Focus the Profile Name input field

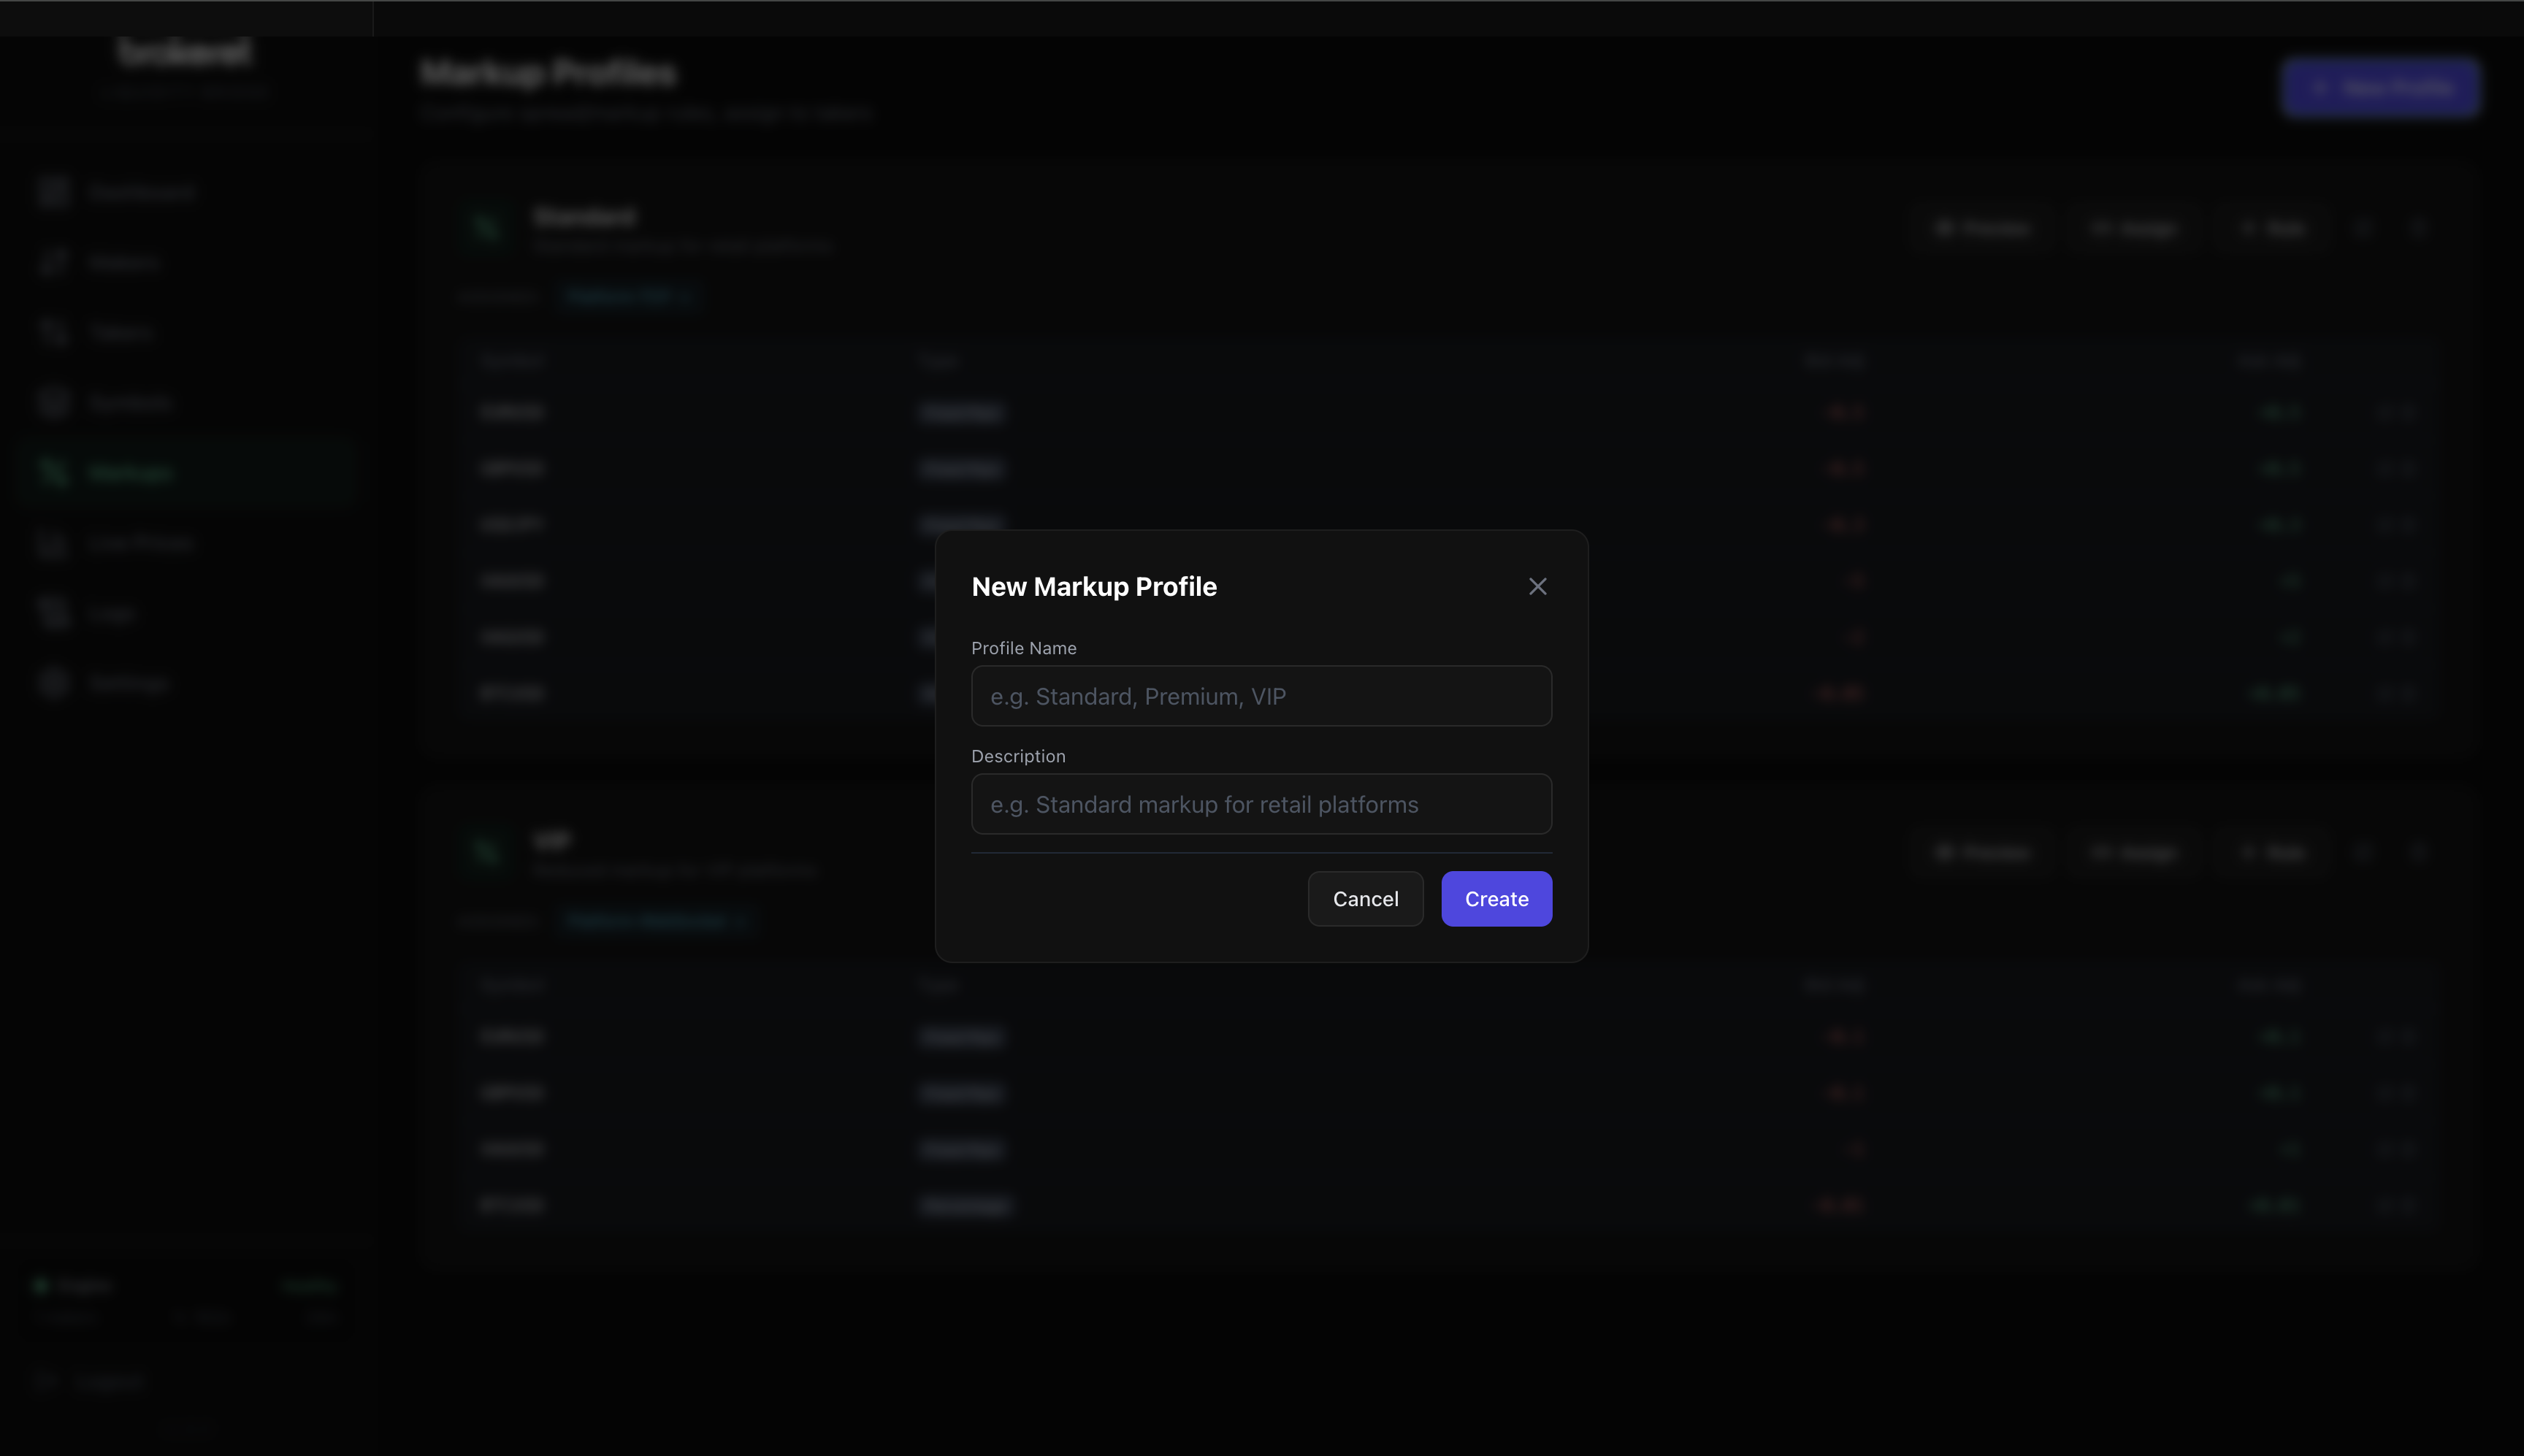coord(1260,696)
